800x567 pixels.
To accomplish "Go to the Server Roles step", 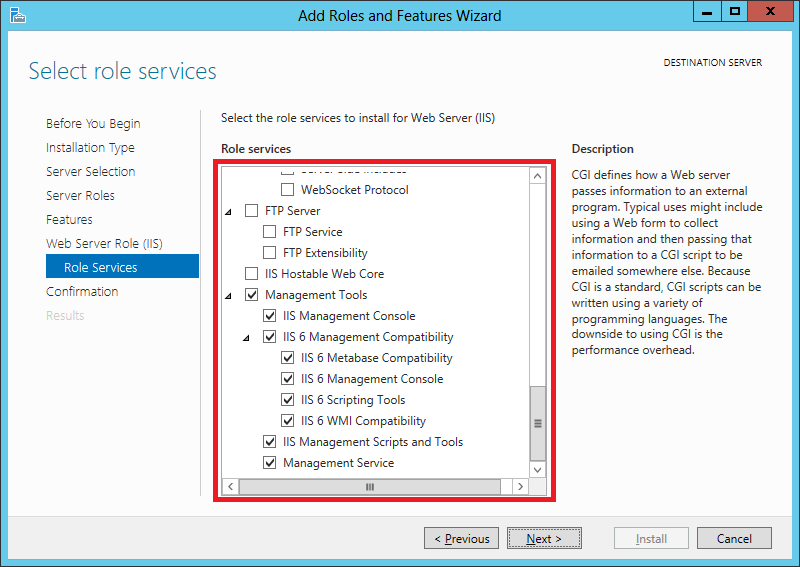I will (x=80, y=195).
